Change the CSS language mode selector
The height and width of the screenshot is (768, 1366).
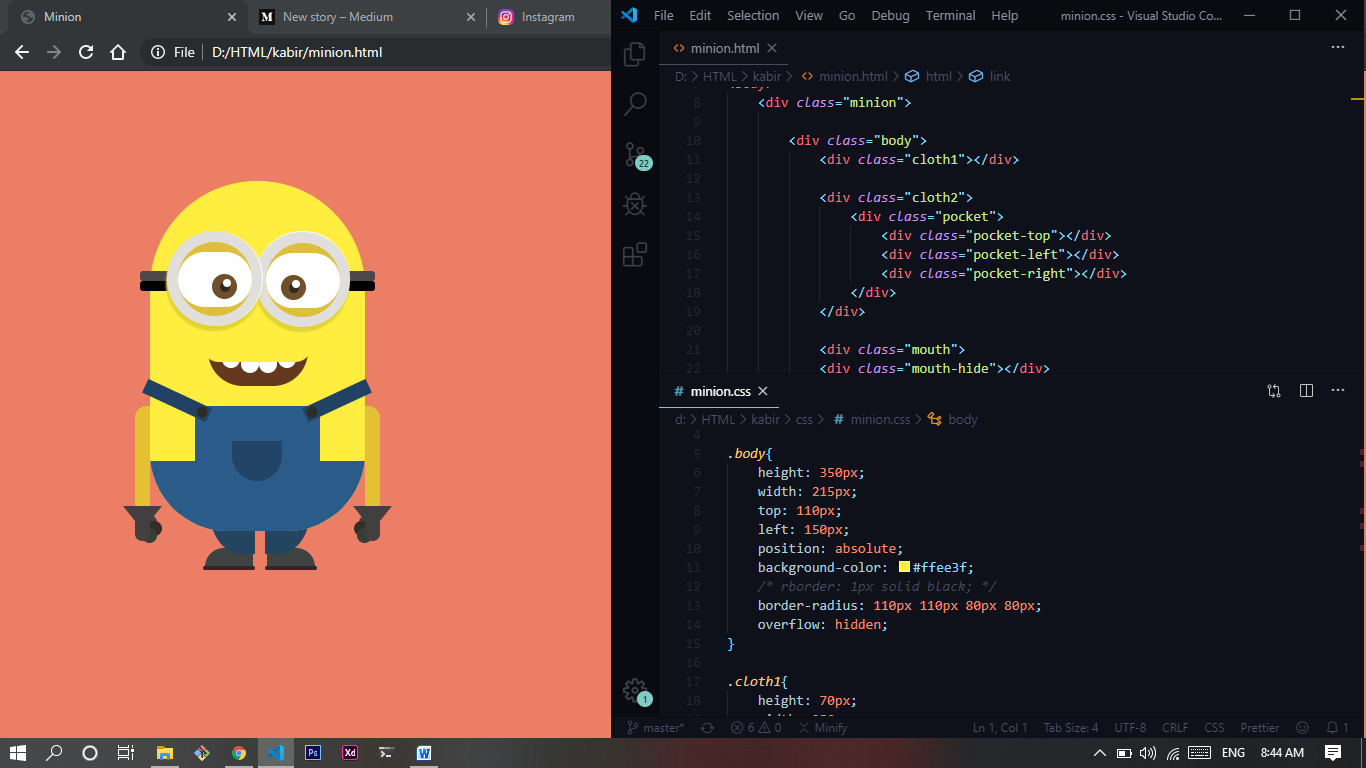tap(1214, 728)
